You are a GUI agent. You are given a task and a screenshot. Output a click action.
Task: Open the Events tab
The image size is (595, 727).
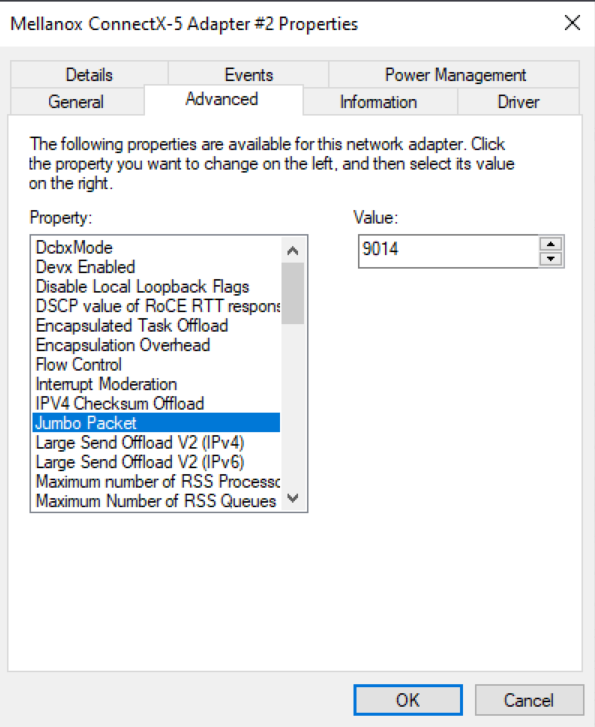[249, 75]
